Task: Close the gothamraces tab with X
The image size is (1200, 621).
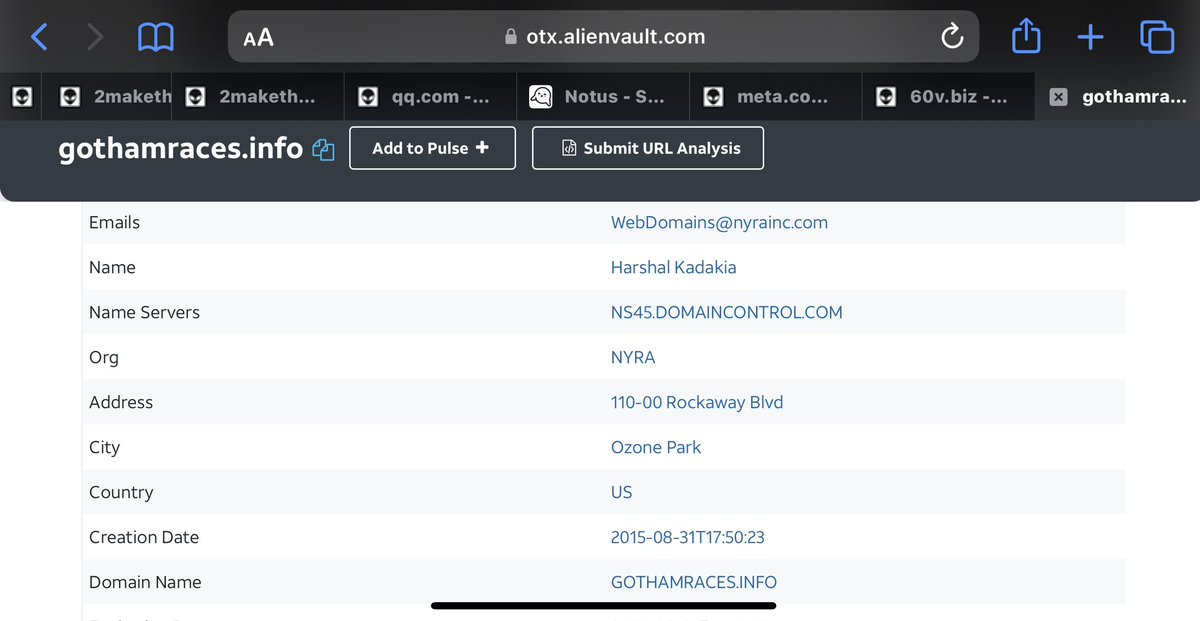Action: [x=1059, y=97]
